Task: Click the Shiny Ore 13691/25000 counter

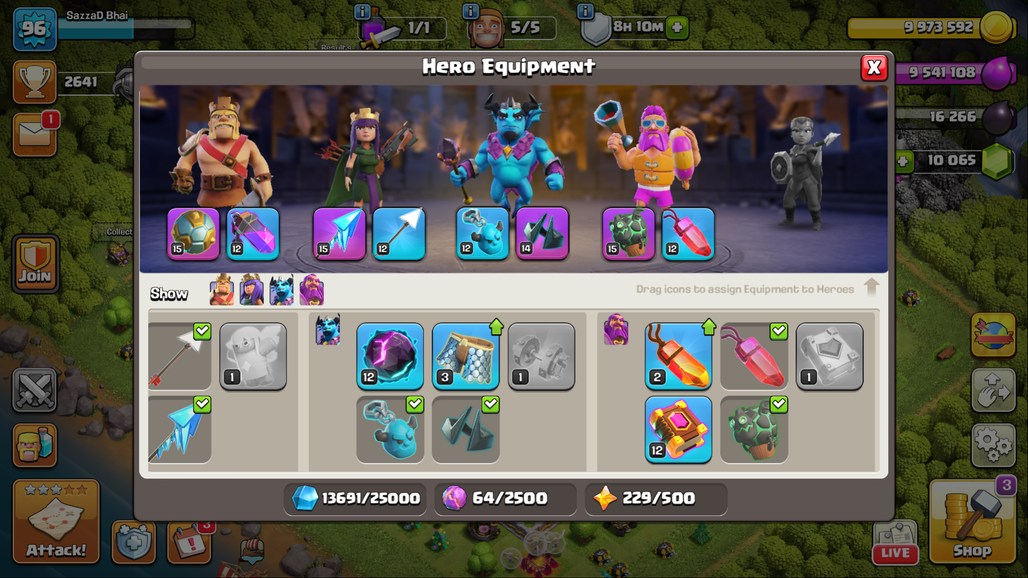Action: click(x=356, y=498)
